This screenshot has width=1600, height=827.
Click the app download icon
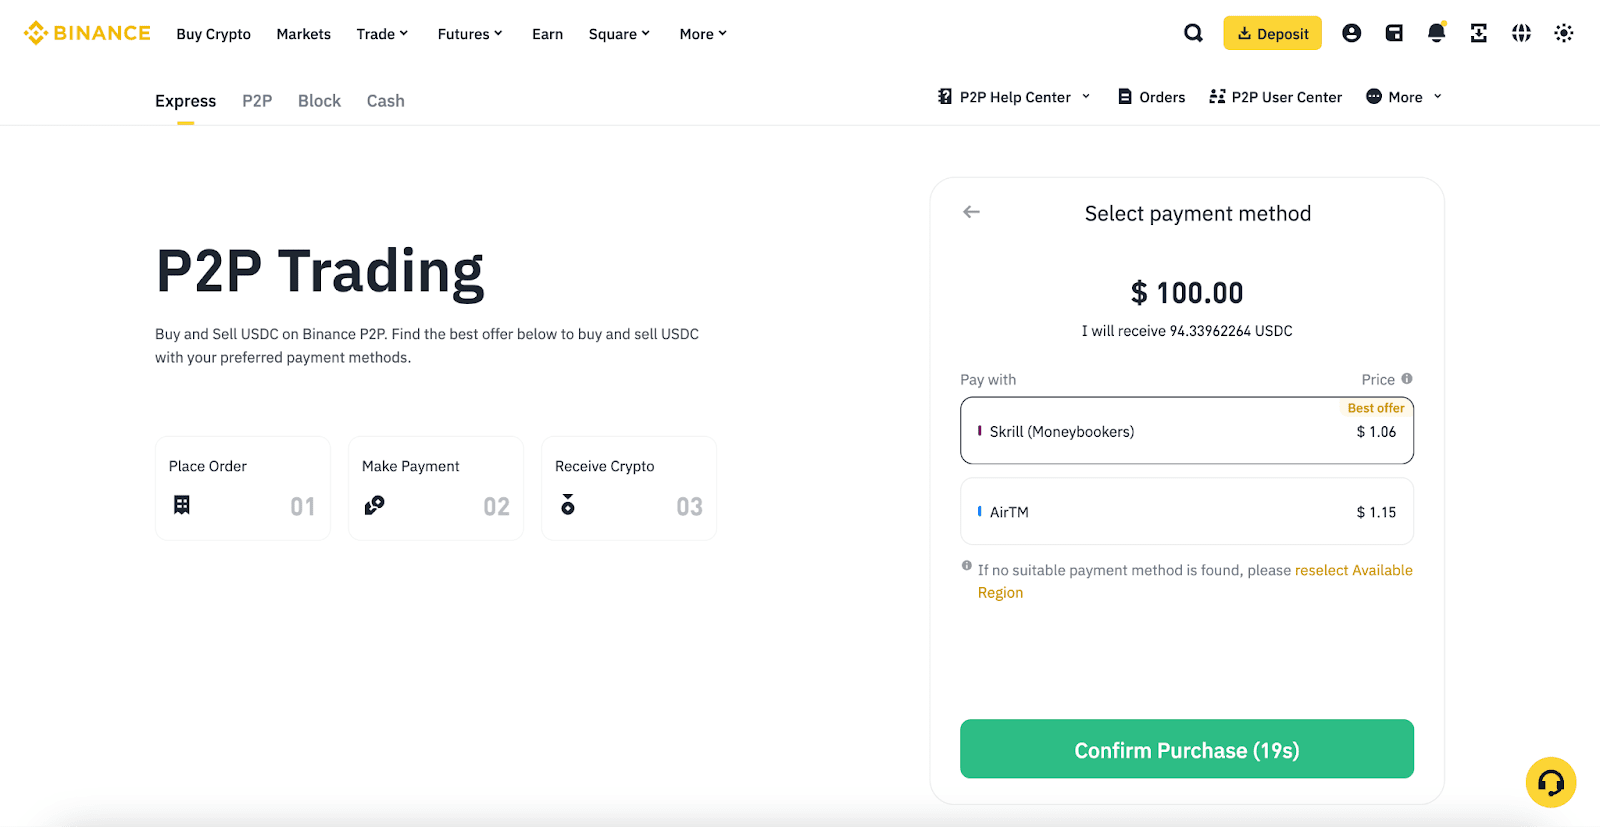(1478, 33)
